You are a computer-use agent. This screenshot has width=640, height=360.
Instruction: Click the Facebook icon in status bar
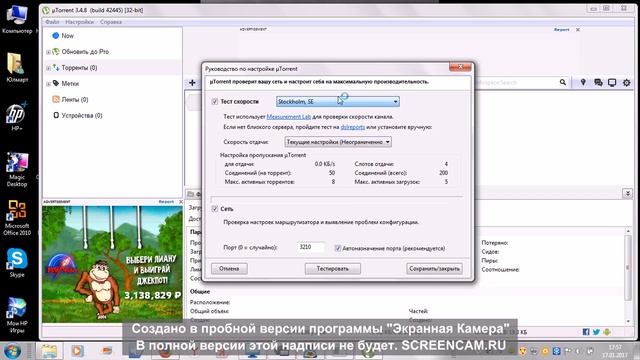coord(586,332)
